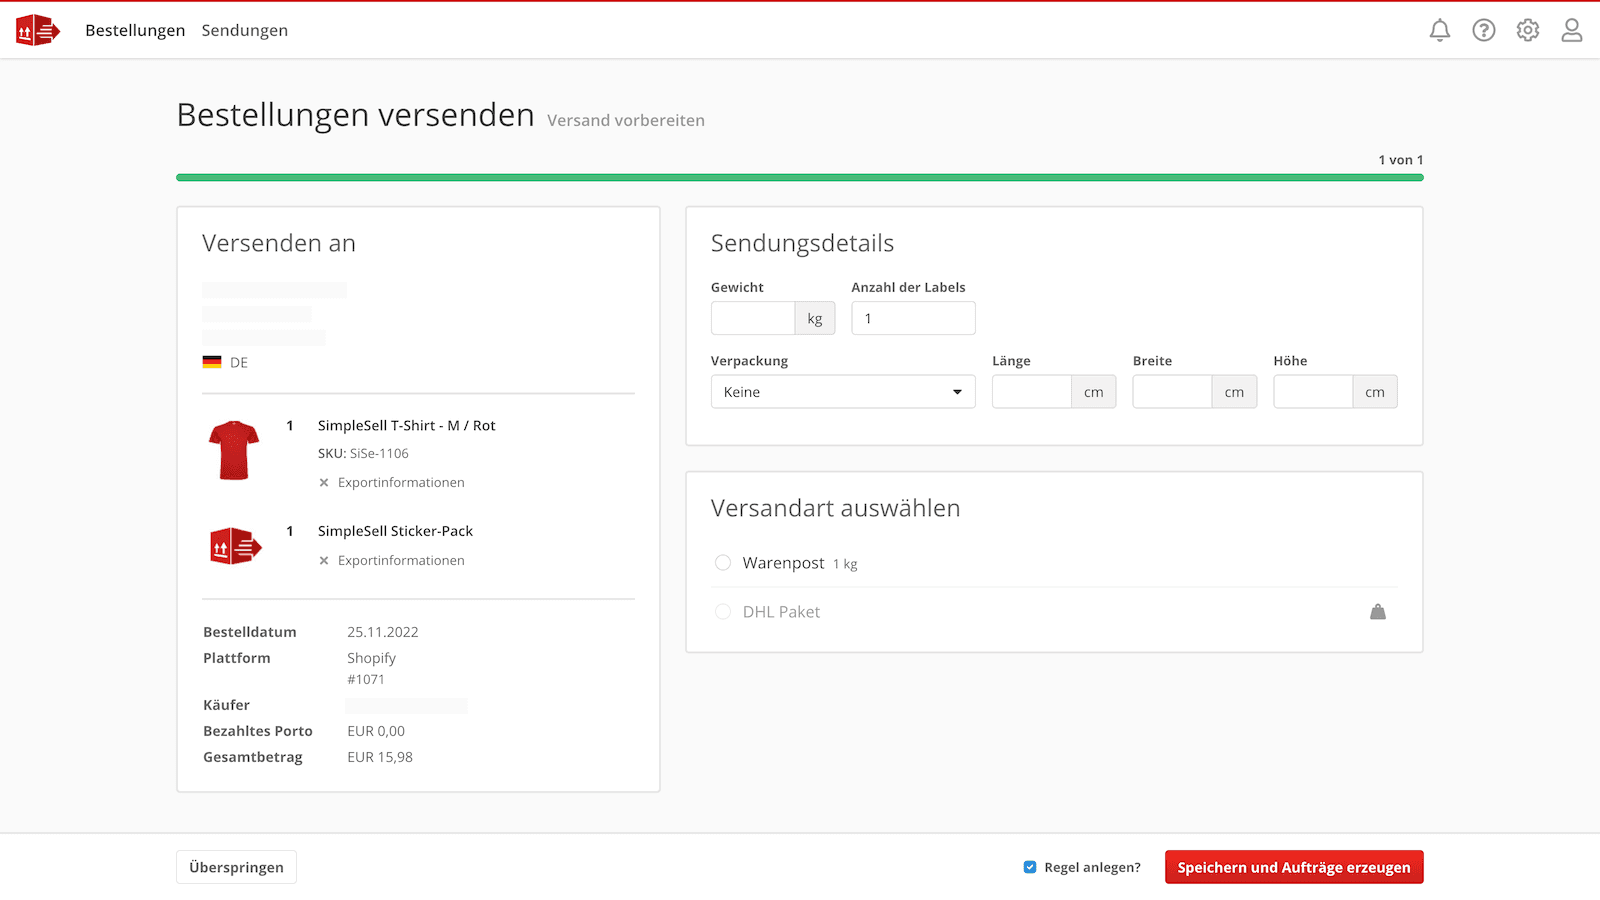Open settings via the gear icon
Viewport: 1600px width, 900px height.
[1528, 30]
